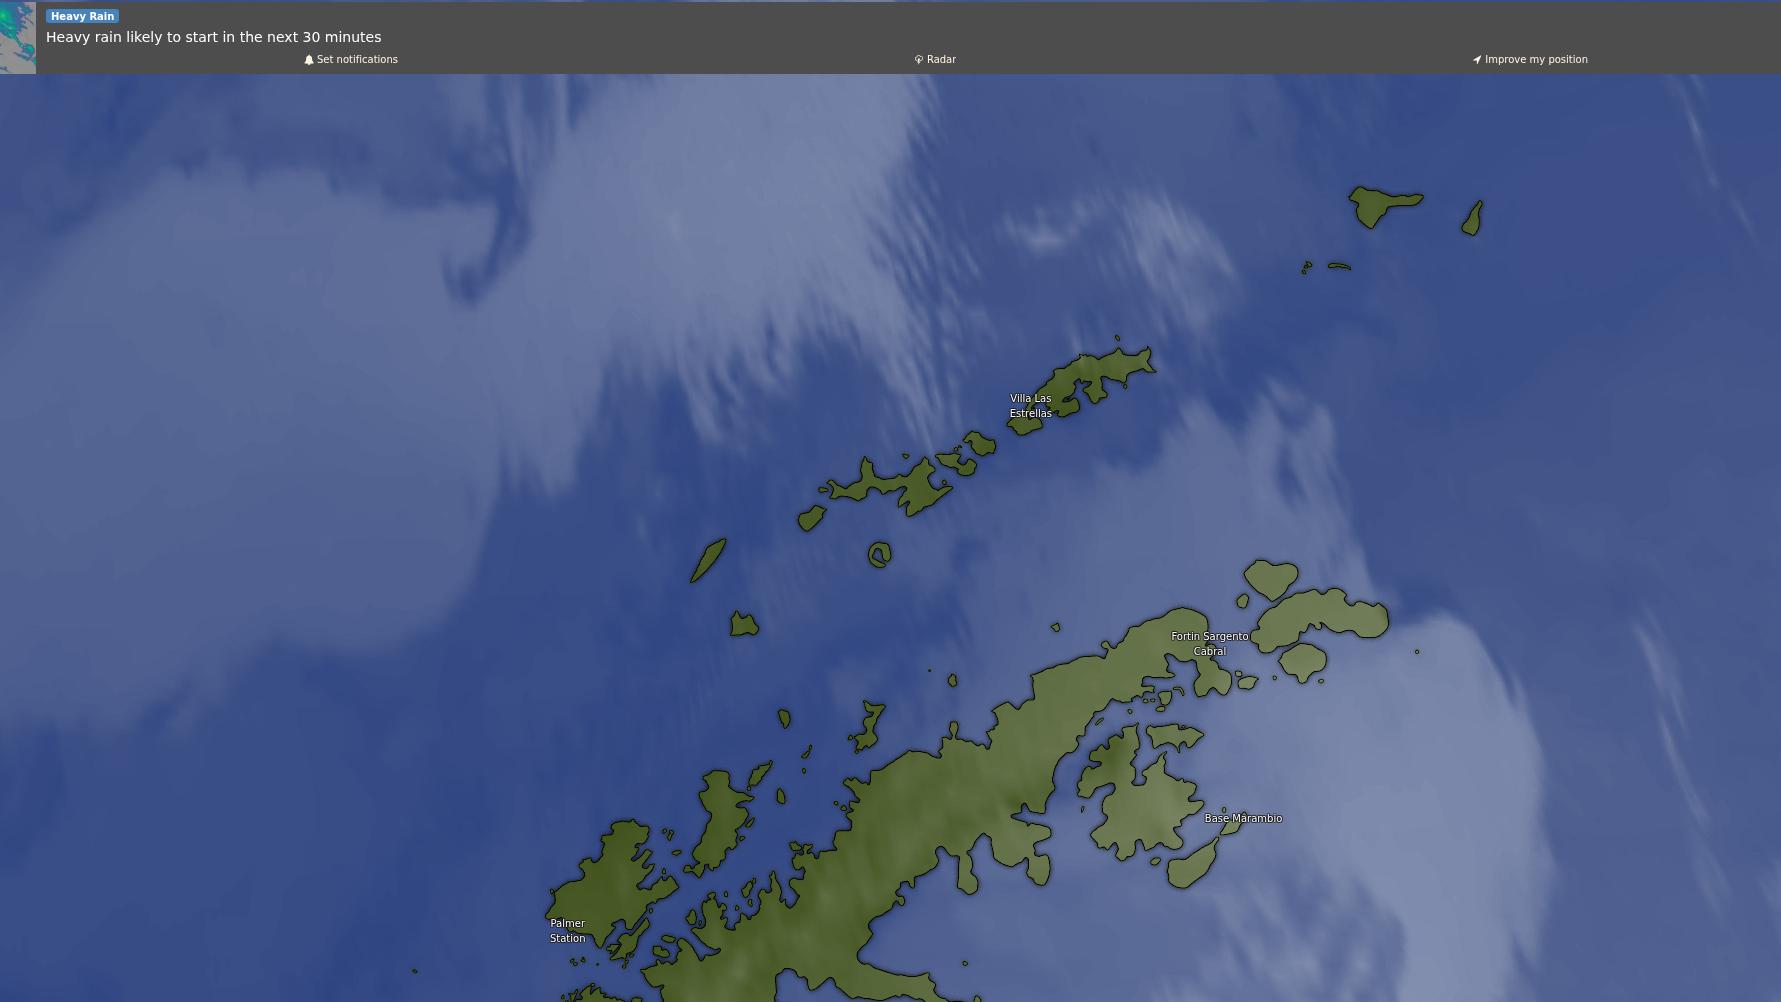Select the Villa Las Estrellas map label
The height and width of the screenshot is (1002, 1781).
pyautogui.click(x=1030, y=406)
